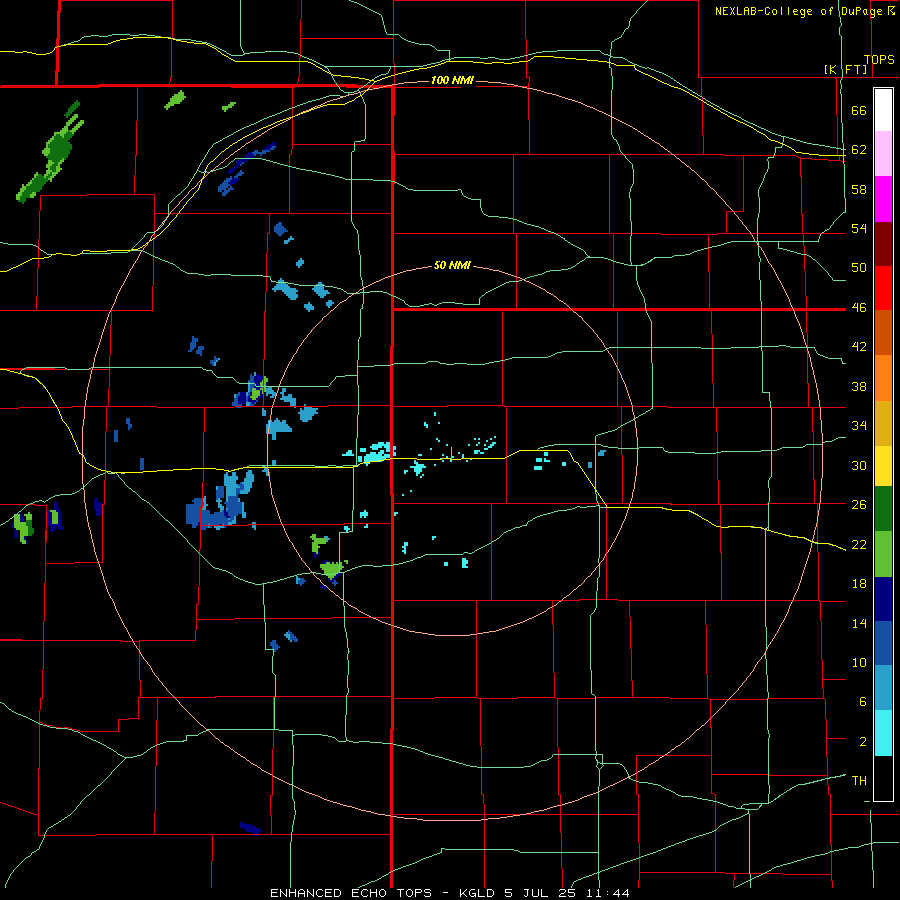Viewport: 900px width, 900px height.
Task: Click the legend value 22
Action: click(859, 544)
